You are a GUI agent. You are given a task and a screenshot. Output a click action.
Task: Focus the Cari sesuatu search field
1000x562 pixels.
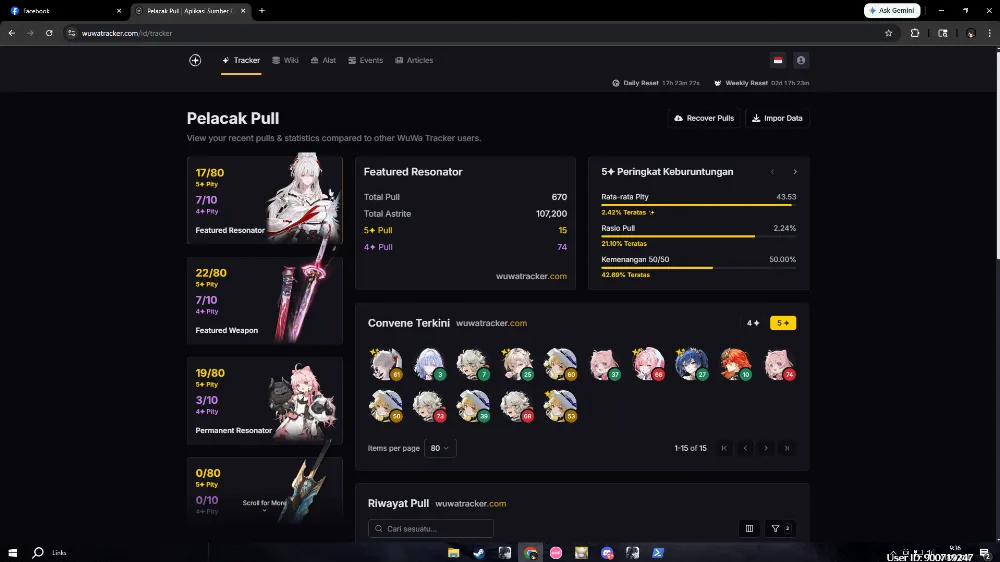click(x=430, y=528)
